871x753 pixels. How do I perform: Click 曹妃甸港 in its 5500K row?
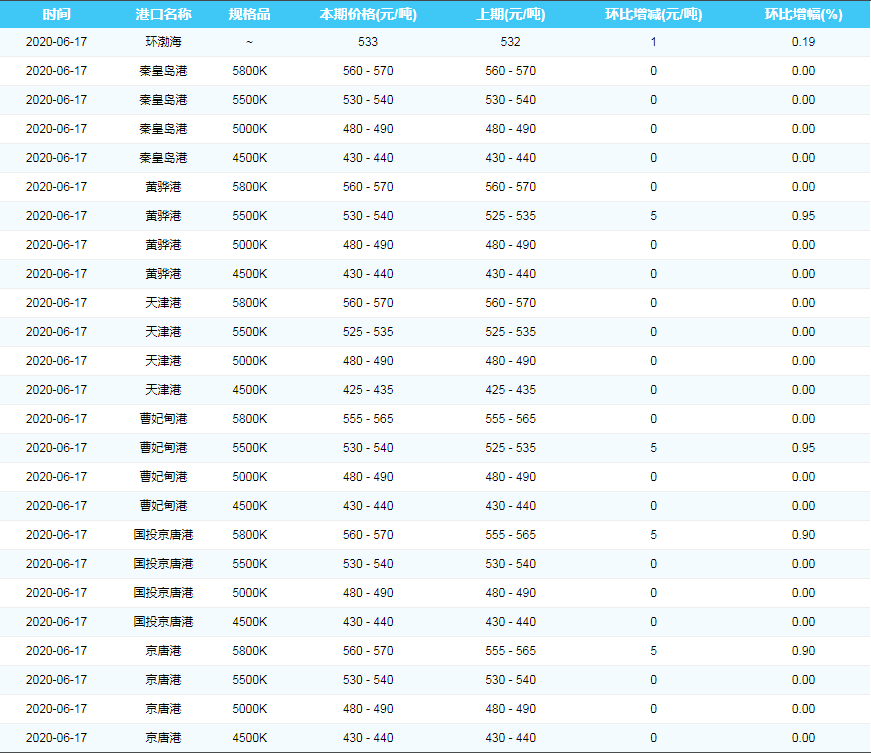[x=163, y=448]
